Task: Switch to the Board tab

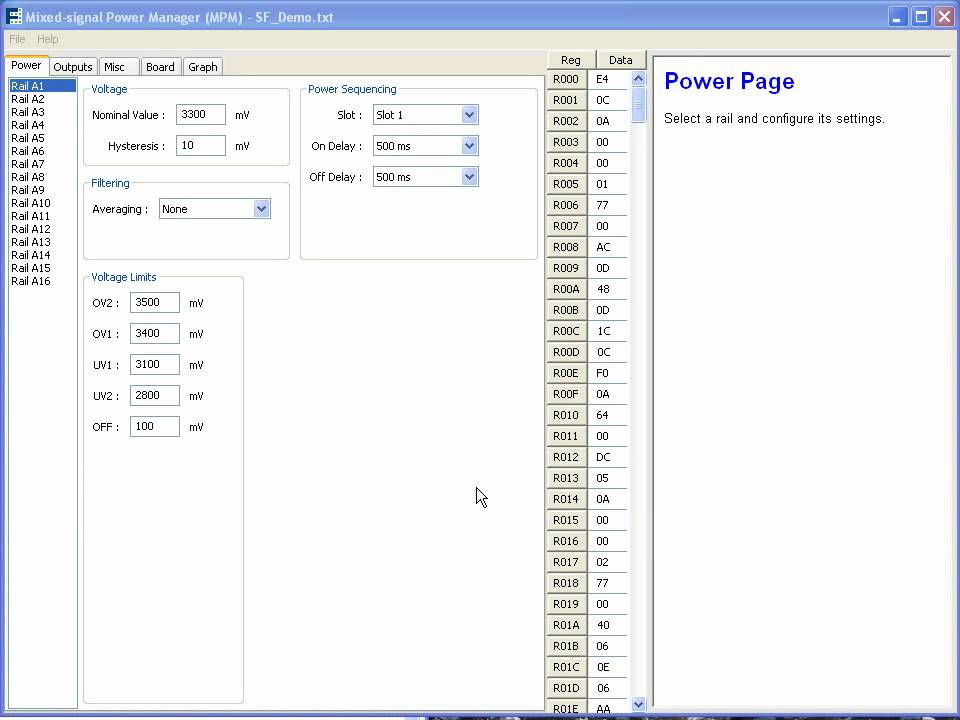Action: coord(160,67)
